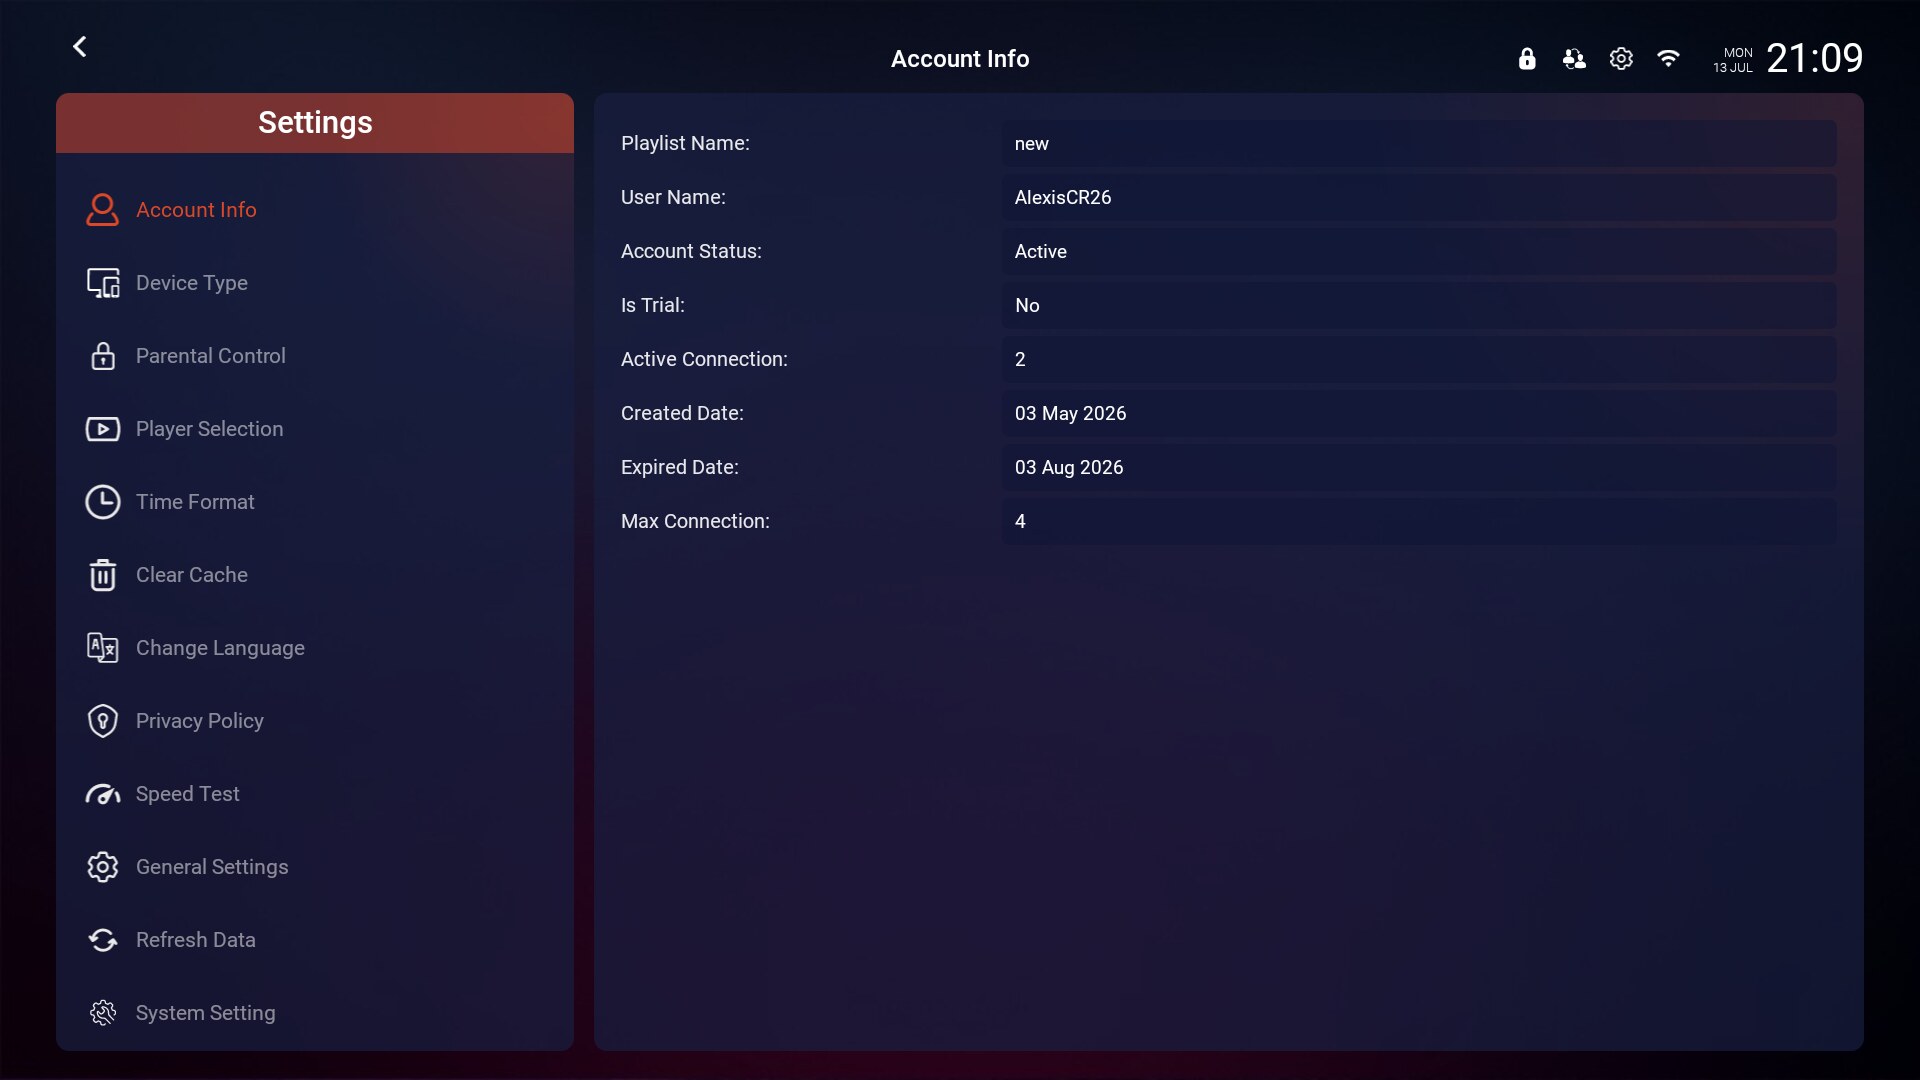Click the MON 13 JUL date display
The image size is (1920, 1080).
1733,60
